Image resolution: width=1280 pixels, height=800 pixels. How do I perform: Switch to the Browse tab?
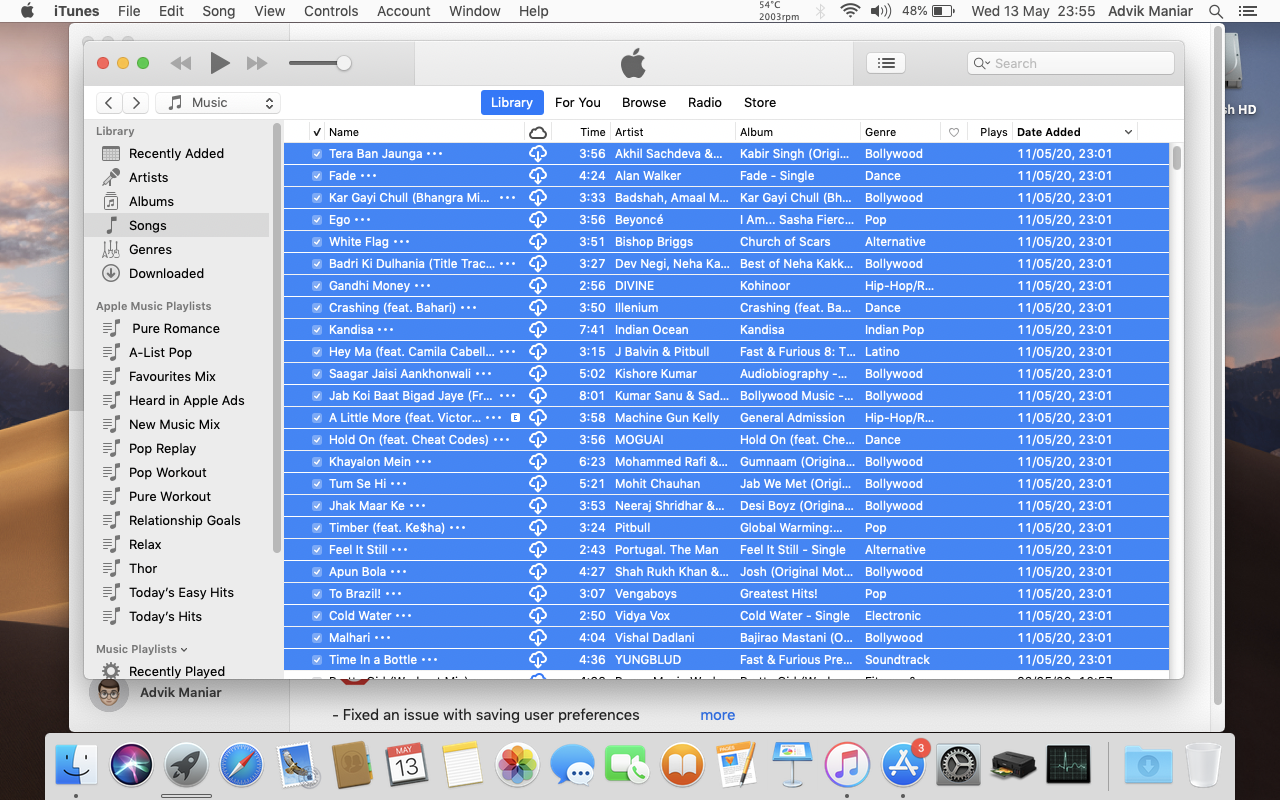(644, 103)
